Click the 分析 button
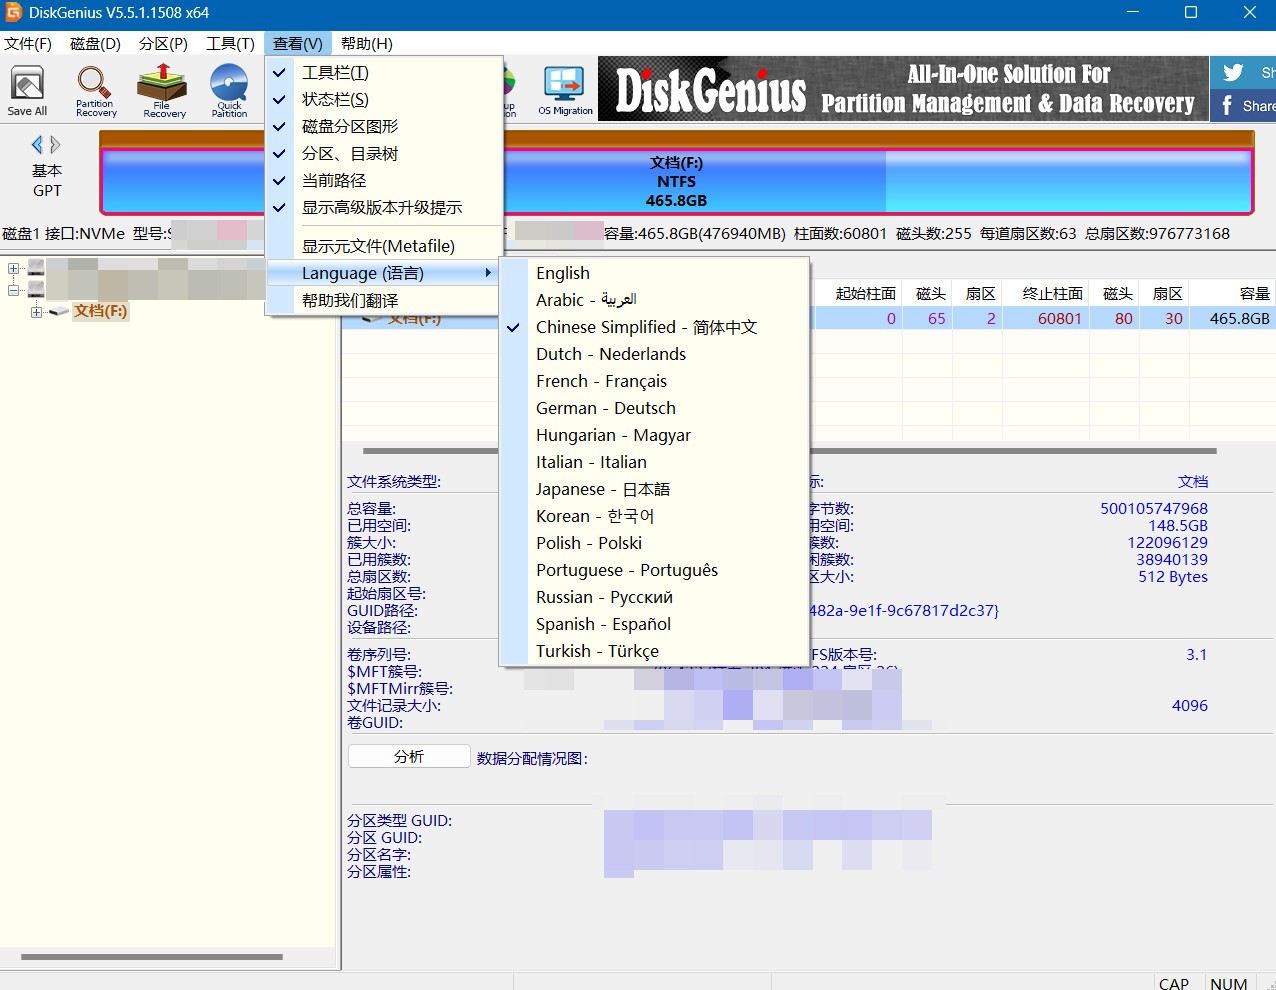 (x=409, y=756)
